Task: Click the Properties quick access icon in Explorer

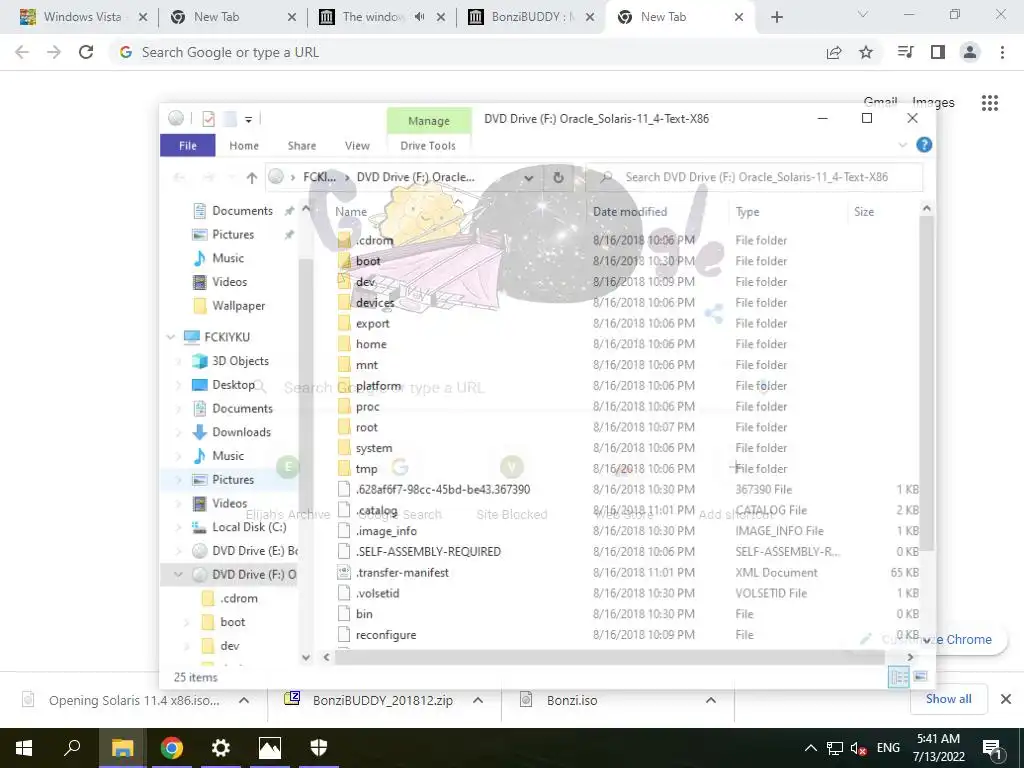Action: [x=208, y=119]
